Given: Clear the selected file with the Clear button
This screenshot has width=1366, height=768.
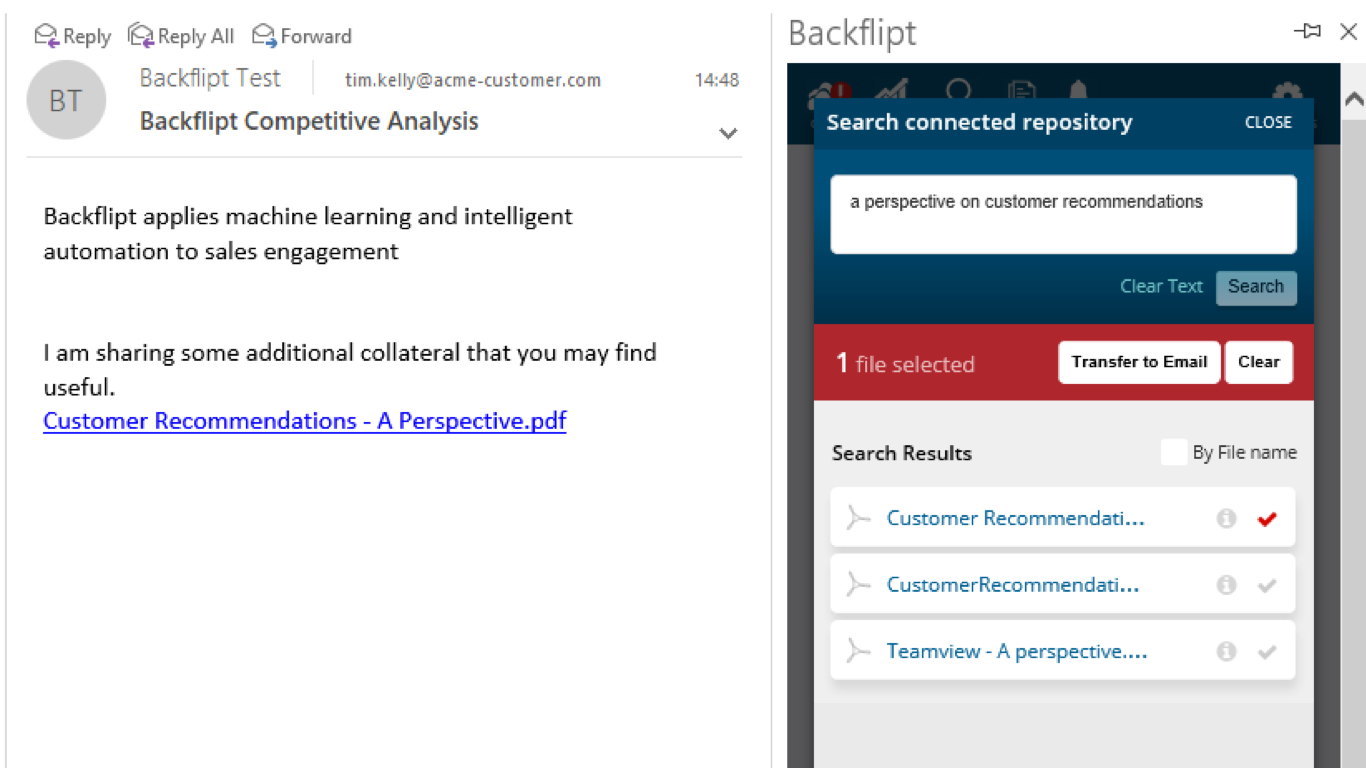Looking at the screenshot, I should (1258, 362).
